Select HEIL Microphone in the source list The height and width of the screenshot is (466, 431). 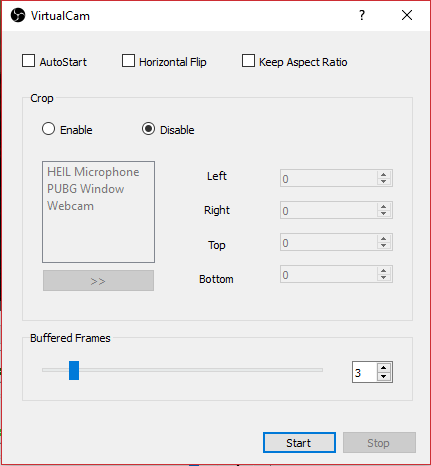[93, 172]
